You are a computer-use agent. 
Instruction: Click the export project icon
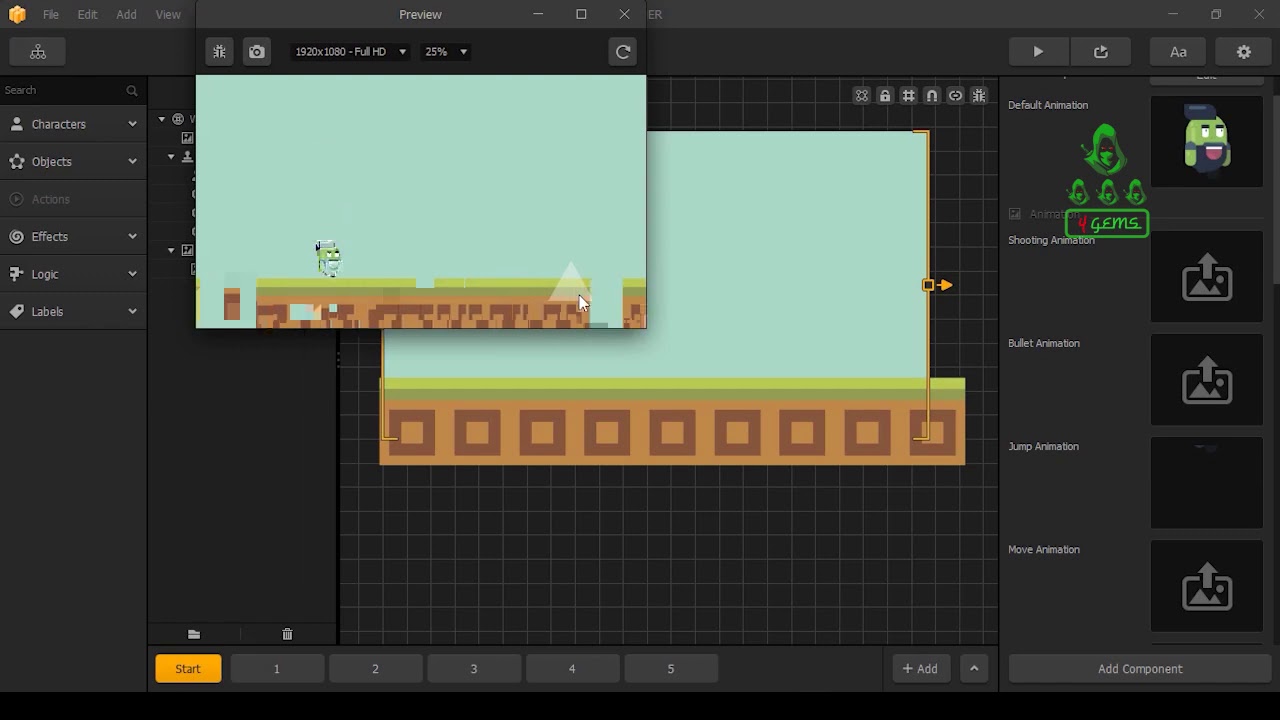pyautogui.click(x=1101, y=52)
